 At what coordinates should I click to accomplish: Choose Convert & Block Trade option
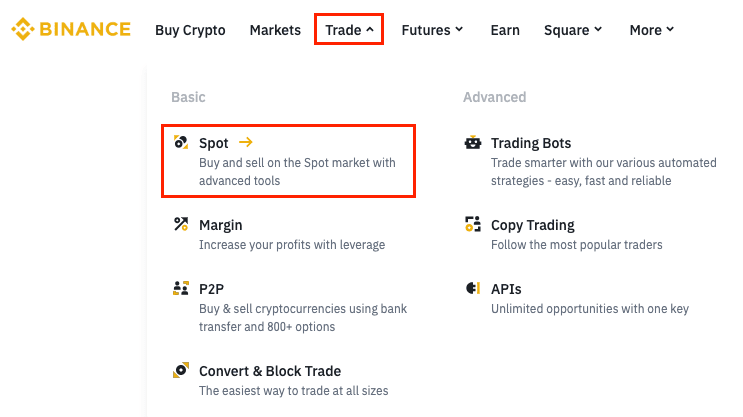tap(270, 371)
